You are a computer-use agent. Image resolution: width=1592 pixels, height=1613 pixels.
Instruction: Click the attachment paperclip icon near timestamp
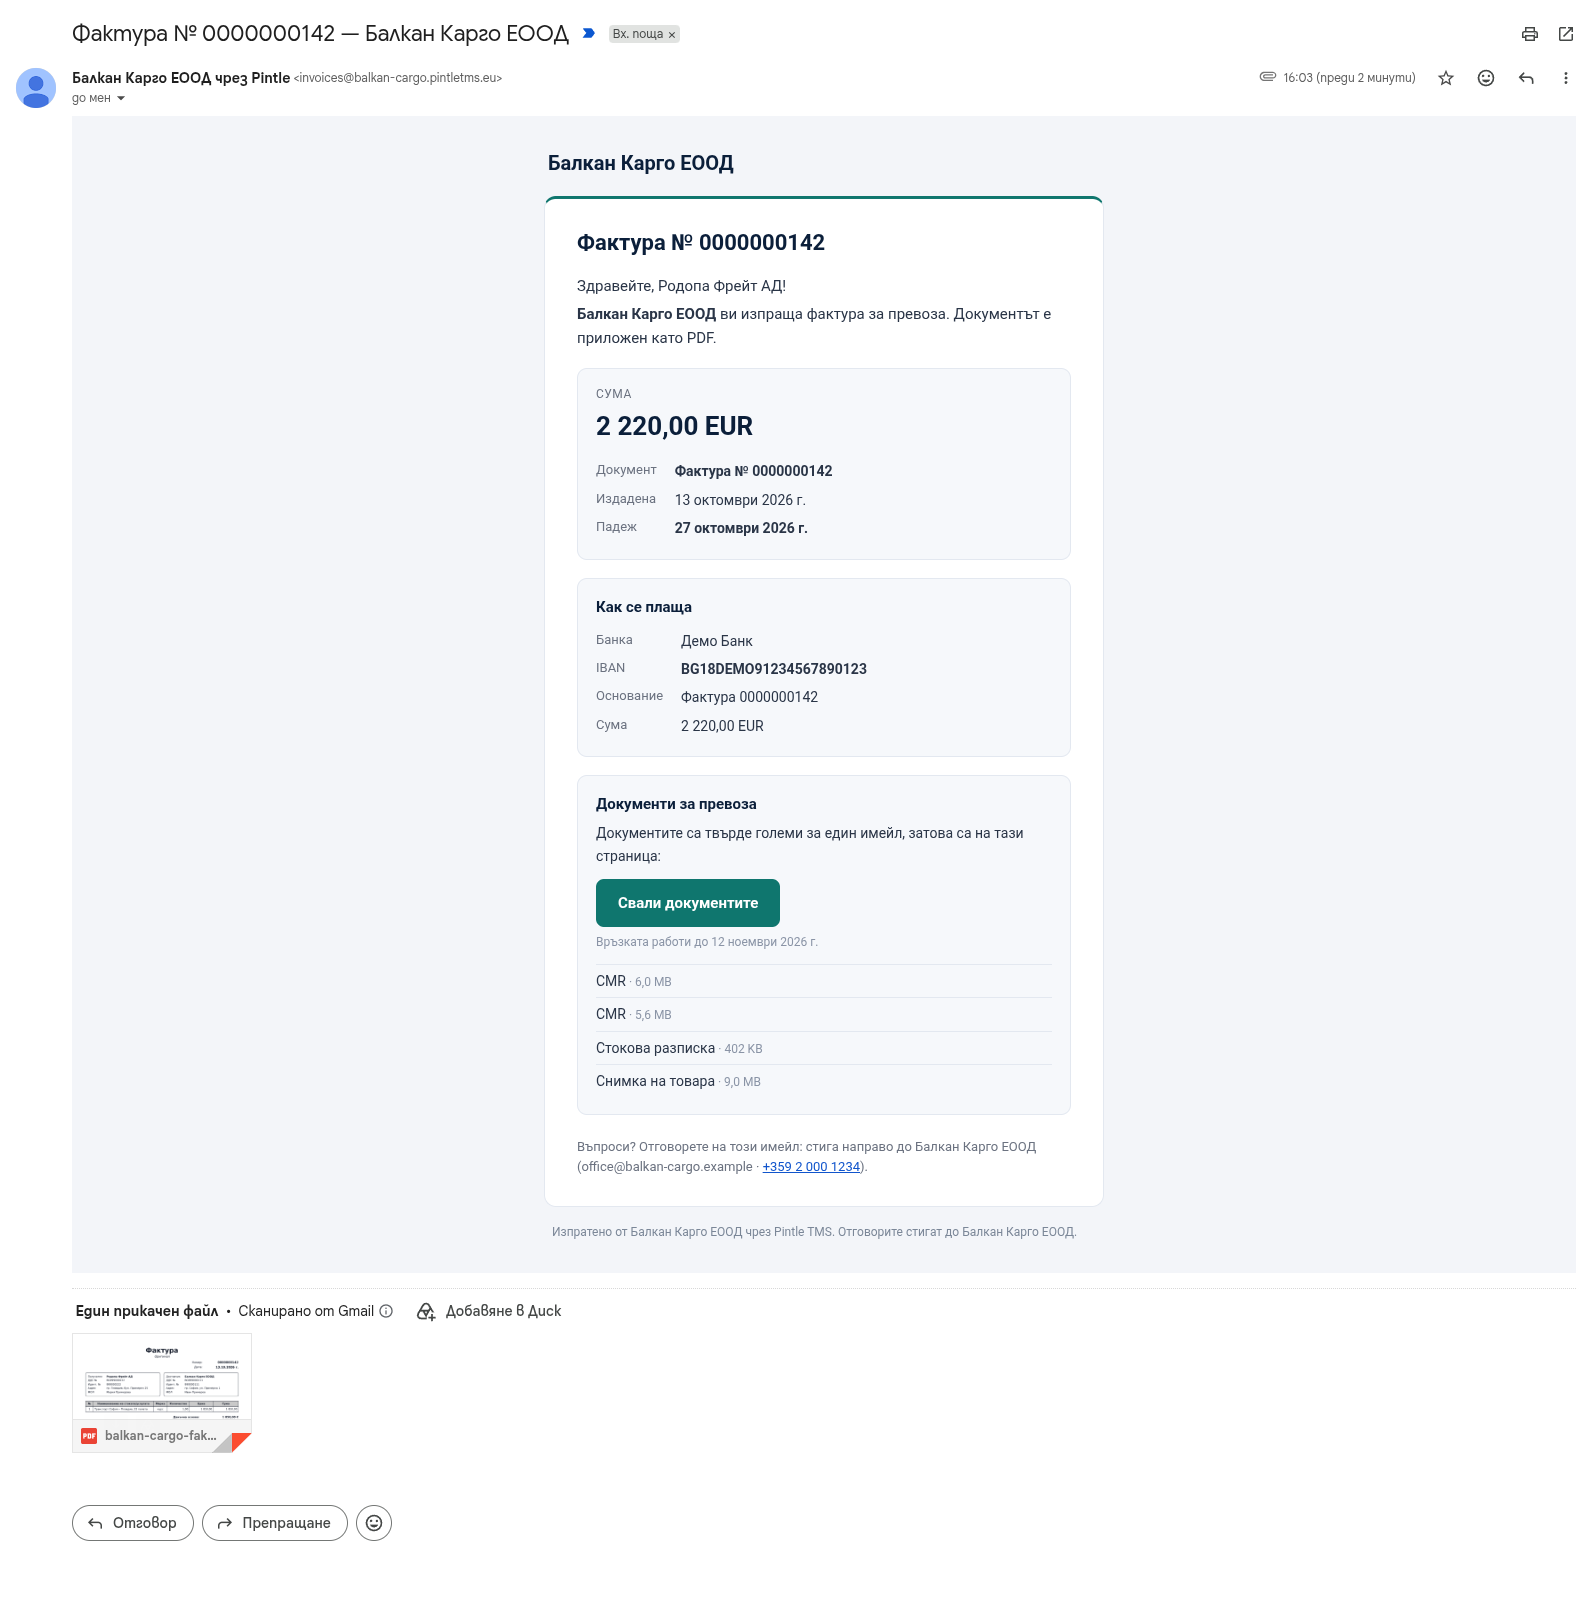[x=1268, y=77]
